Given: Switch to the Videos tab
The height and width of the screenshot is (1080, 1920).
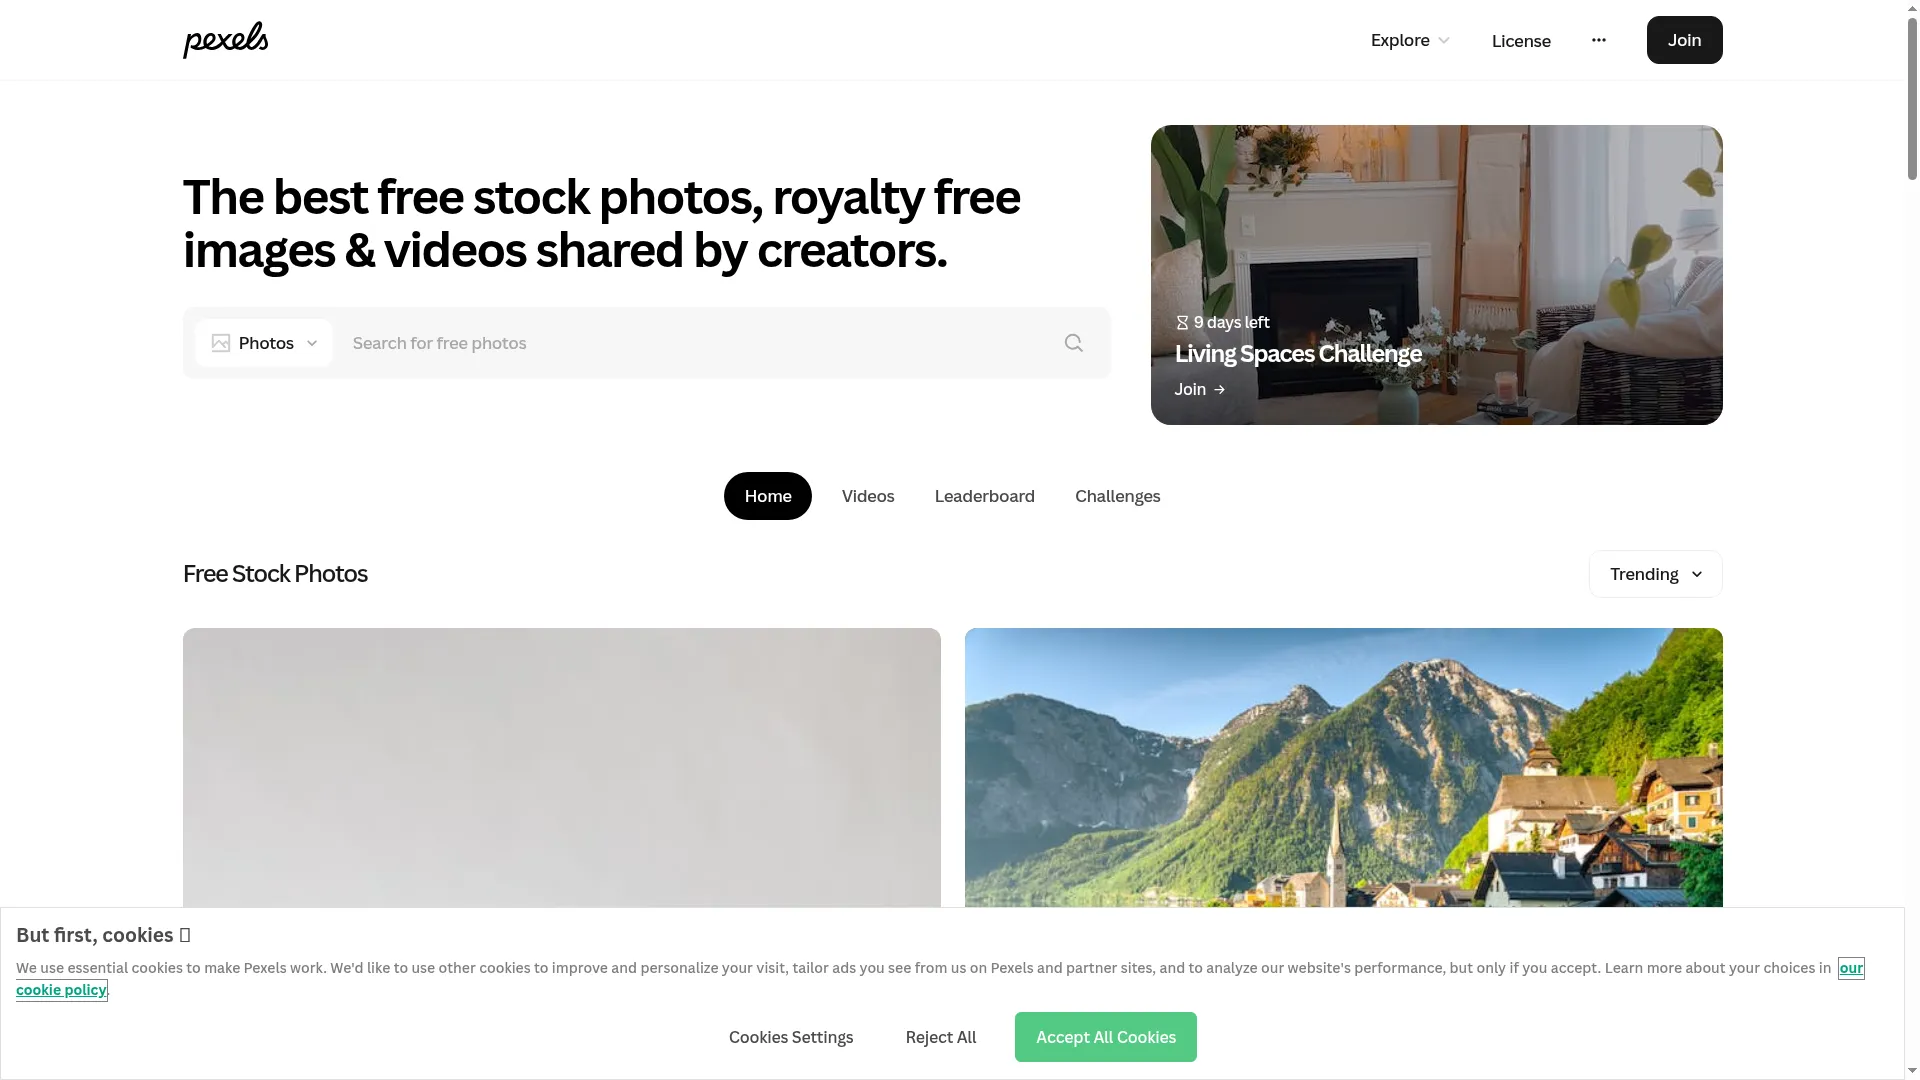Looking at the screenshot, I should (868, 496).
